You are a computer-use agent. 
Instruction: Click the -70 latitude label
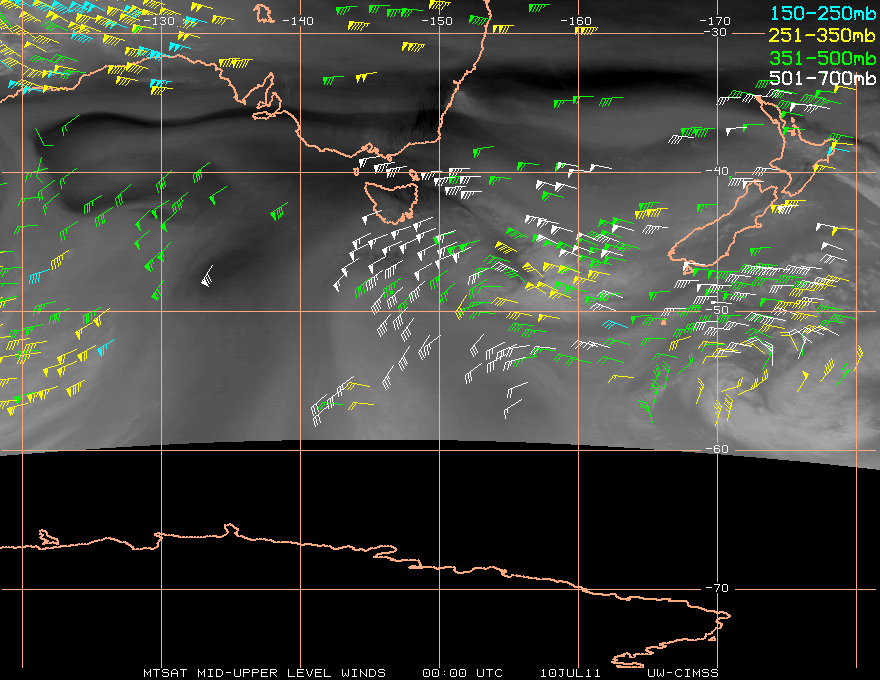(717, 588)
